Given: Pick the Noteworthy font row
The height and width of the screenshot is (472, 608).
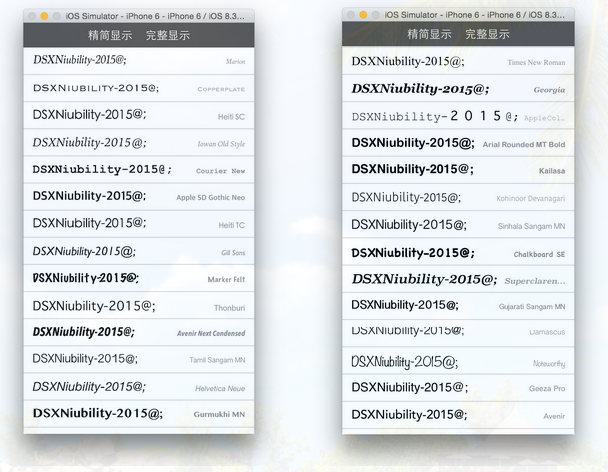Looking at the screenshot, I should [x=458, y=362].
